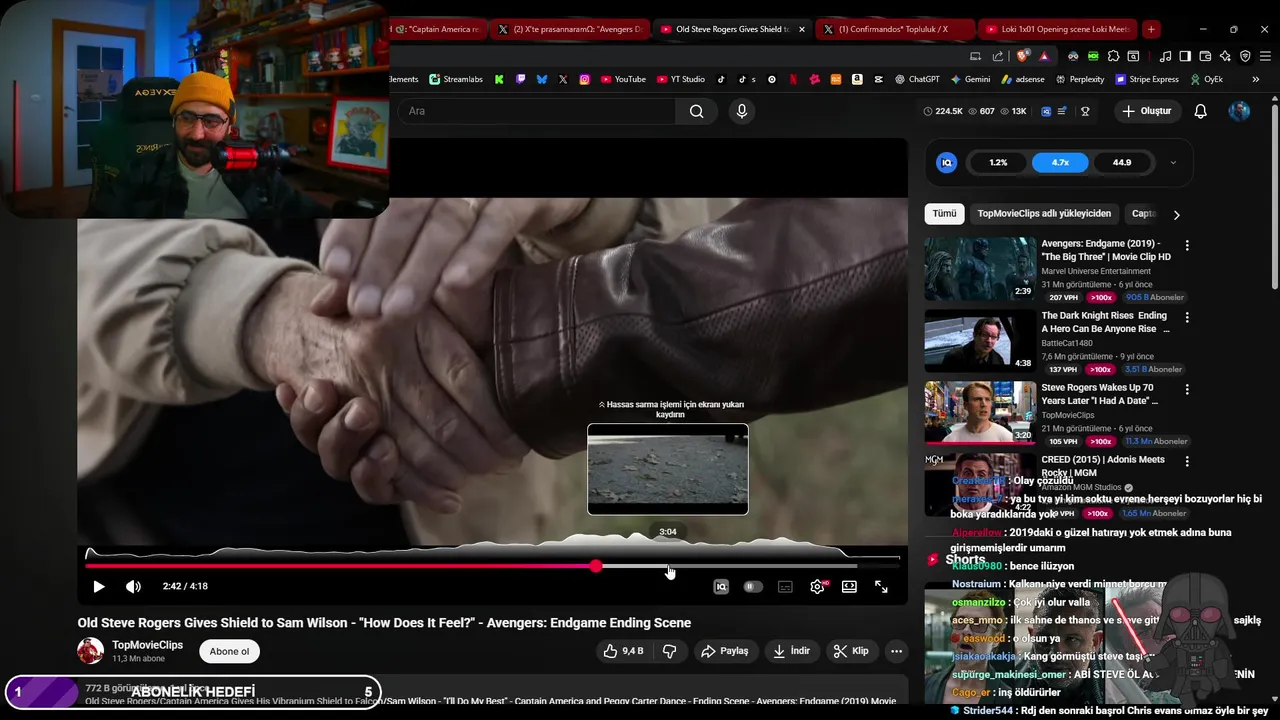Viewport: 1280px width, 720px height.
Task: Seek to 3:04 on the video progress bar
Action: [668, 566]
